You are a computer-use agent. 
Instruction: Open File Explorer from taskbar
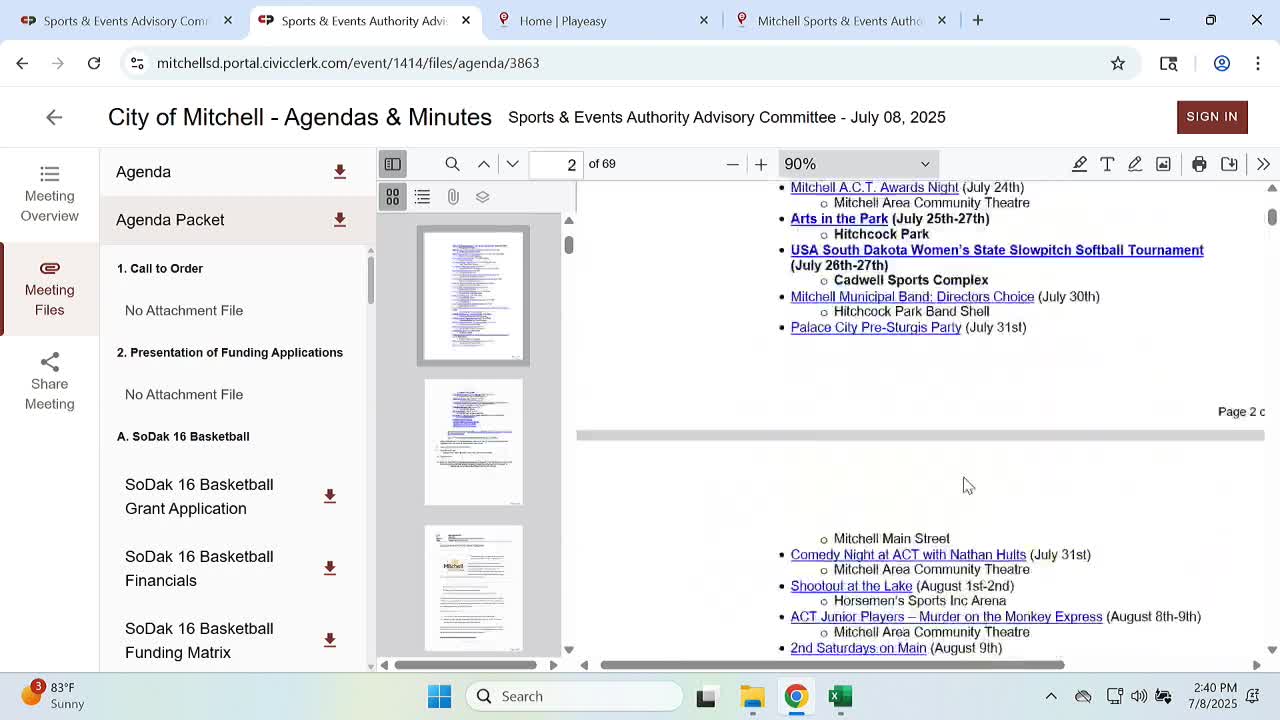coord(752,696)
